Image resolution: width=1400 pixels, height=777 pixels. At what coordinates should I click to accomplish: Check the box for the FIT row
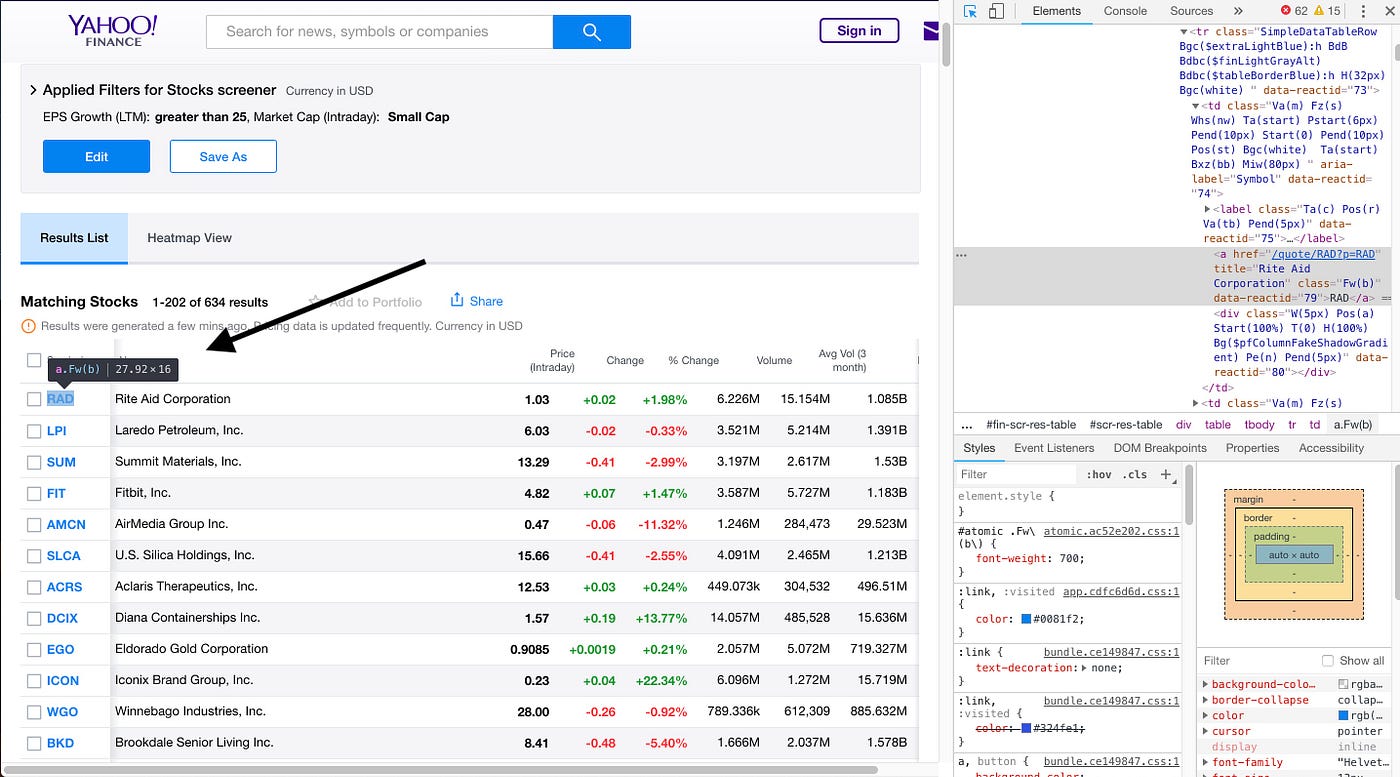[34, 493]
